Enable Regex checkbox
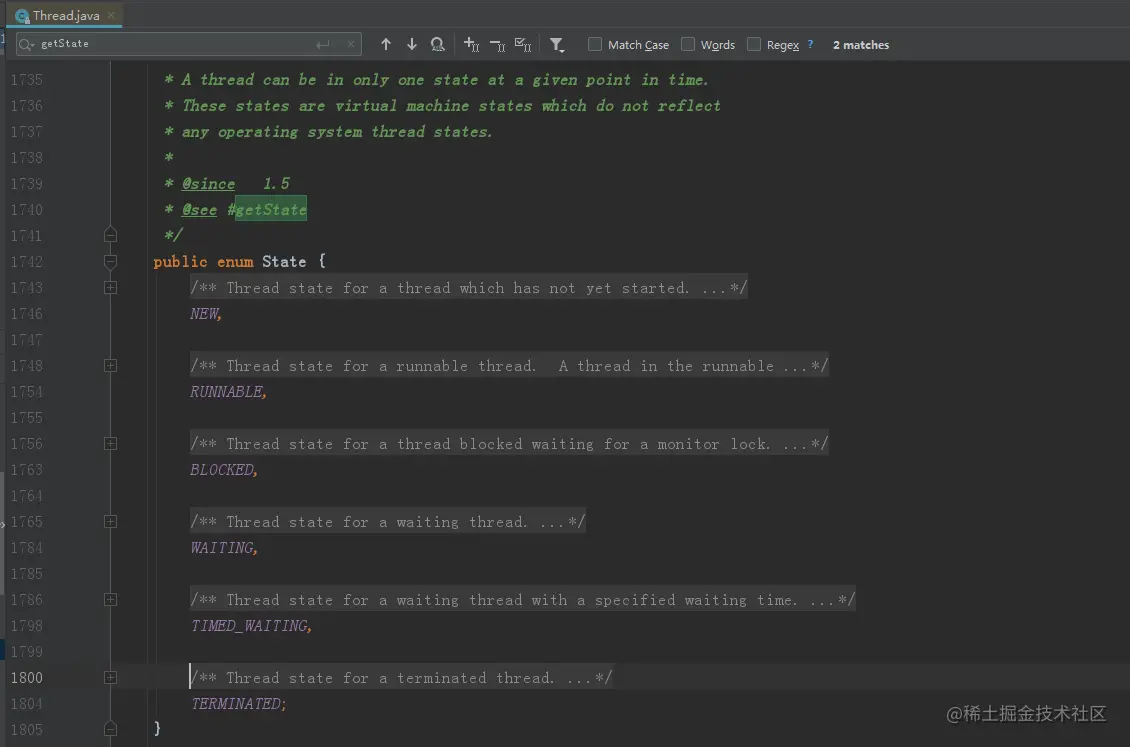The image size is (1130, 747). (x=754, y=44)
